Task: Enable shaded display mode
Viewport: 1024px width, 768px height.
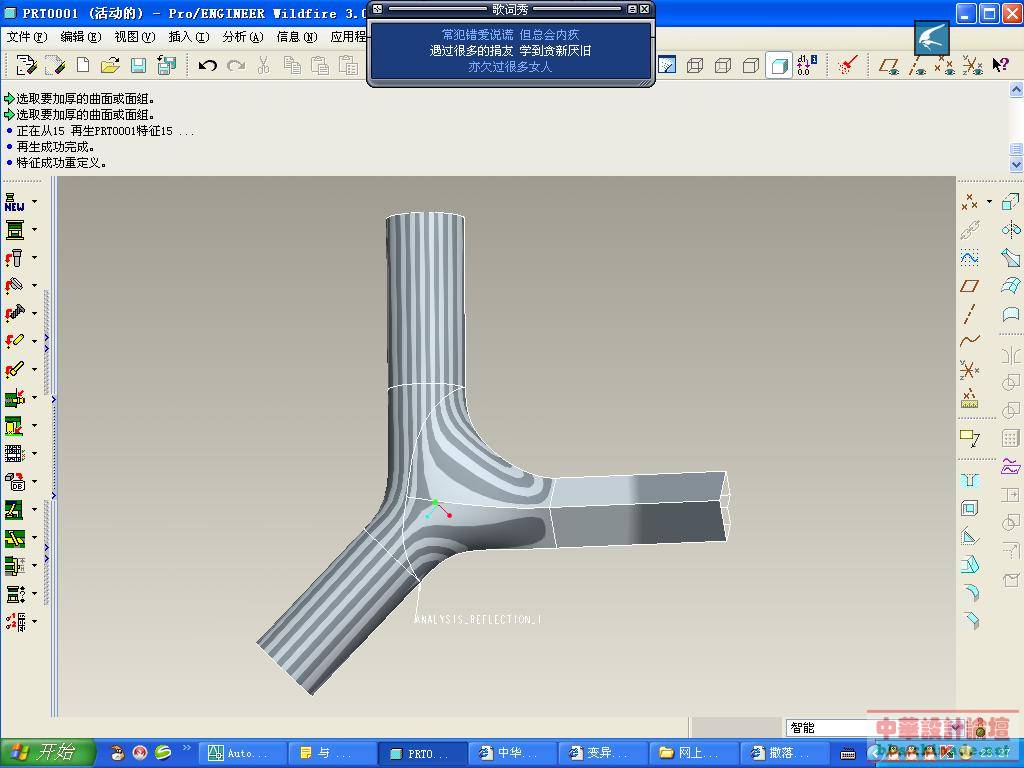Action: 778,66
